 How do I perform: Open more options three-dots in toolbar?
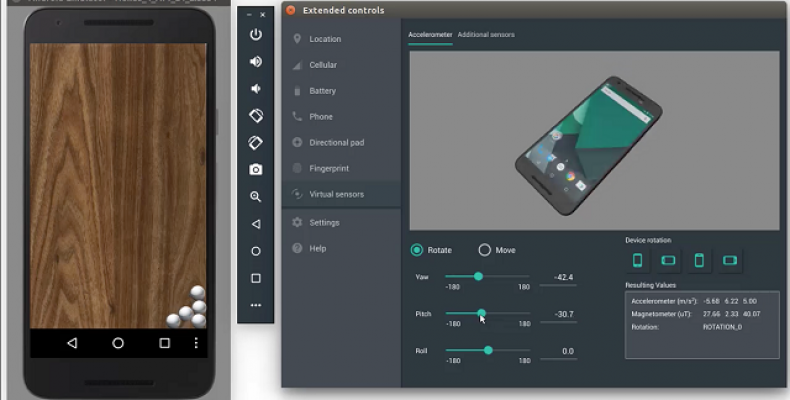(256, 305)
